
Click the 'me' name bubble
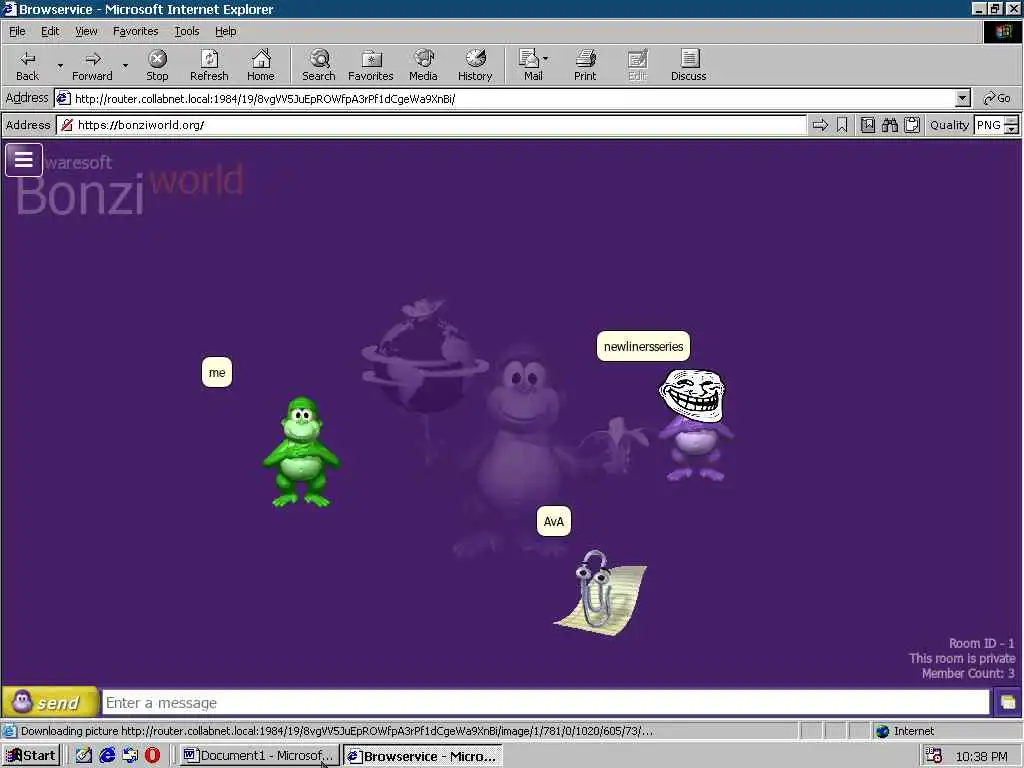click(x=217, y=372)
